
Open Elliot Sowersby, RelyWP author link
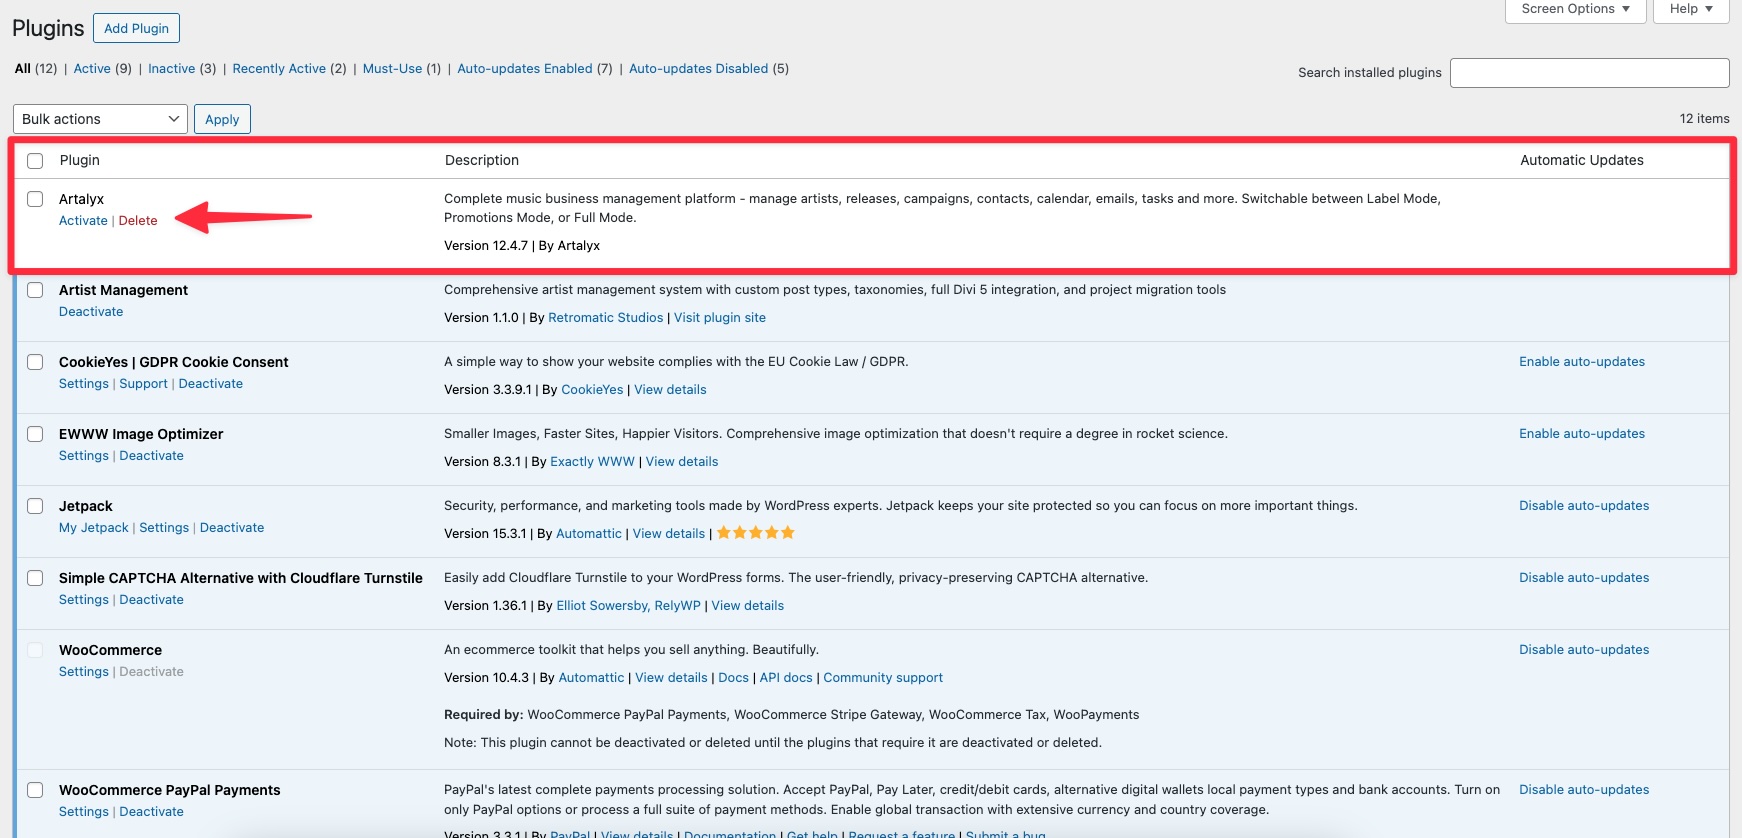point(628,606)
